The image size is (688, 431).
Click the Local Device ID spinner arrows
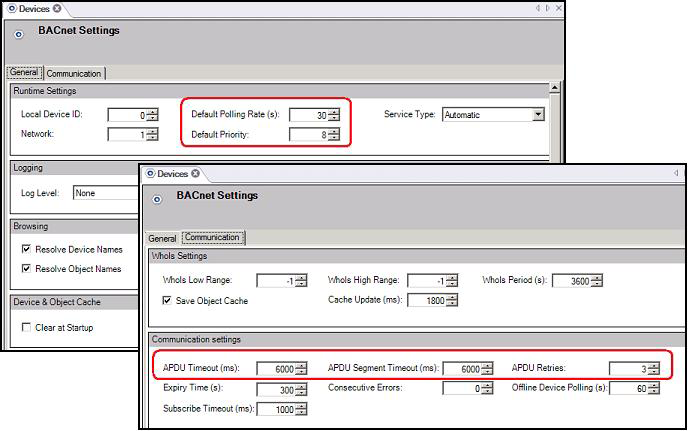(x=152, y=115)
